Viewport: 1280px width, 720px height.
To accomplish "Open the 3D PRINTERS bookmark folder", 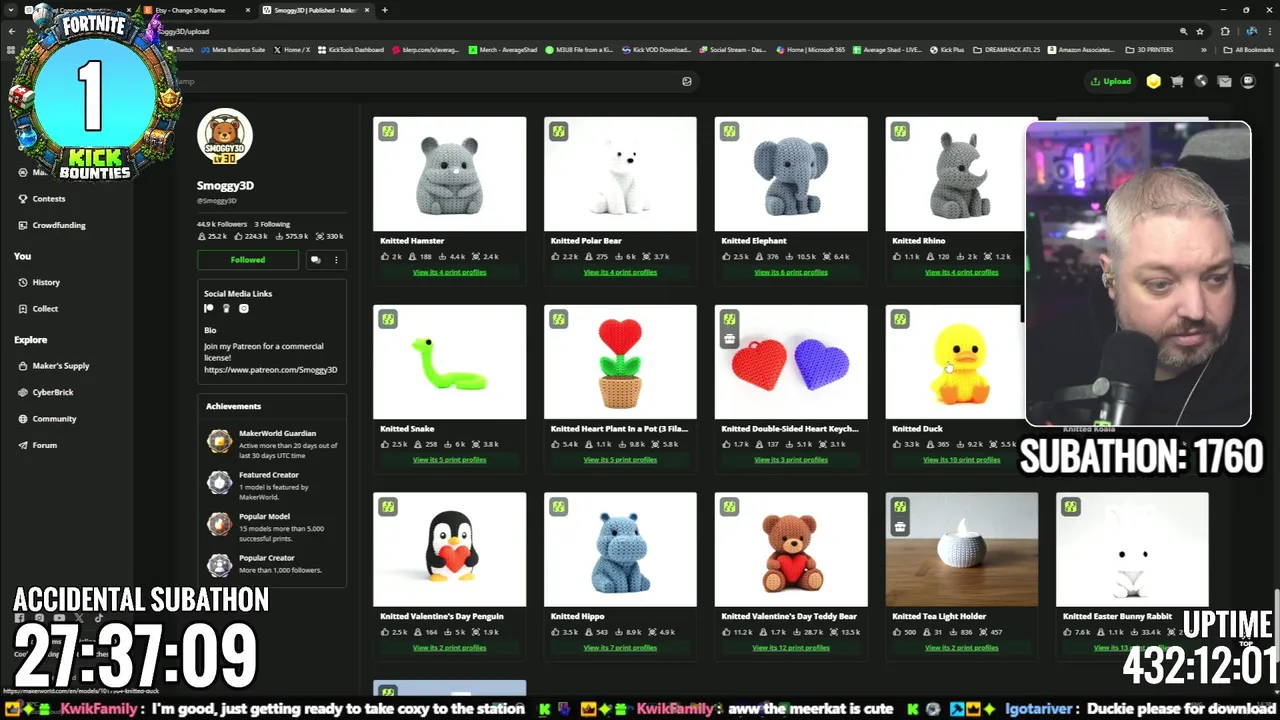I will coord(1149,50).
